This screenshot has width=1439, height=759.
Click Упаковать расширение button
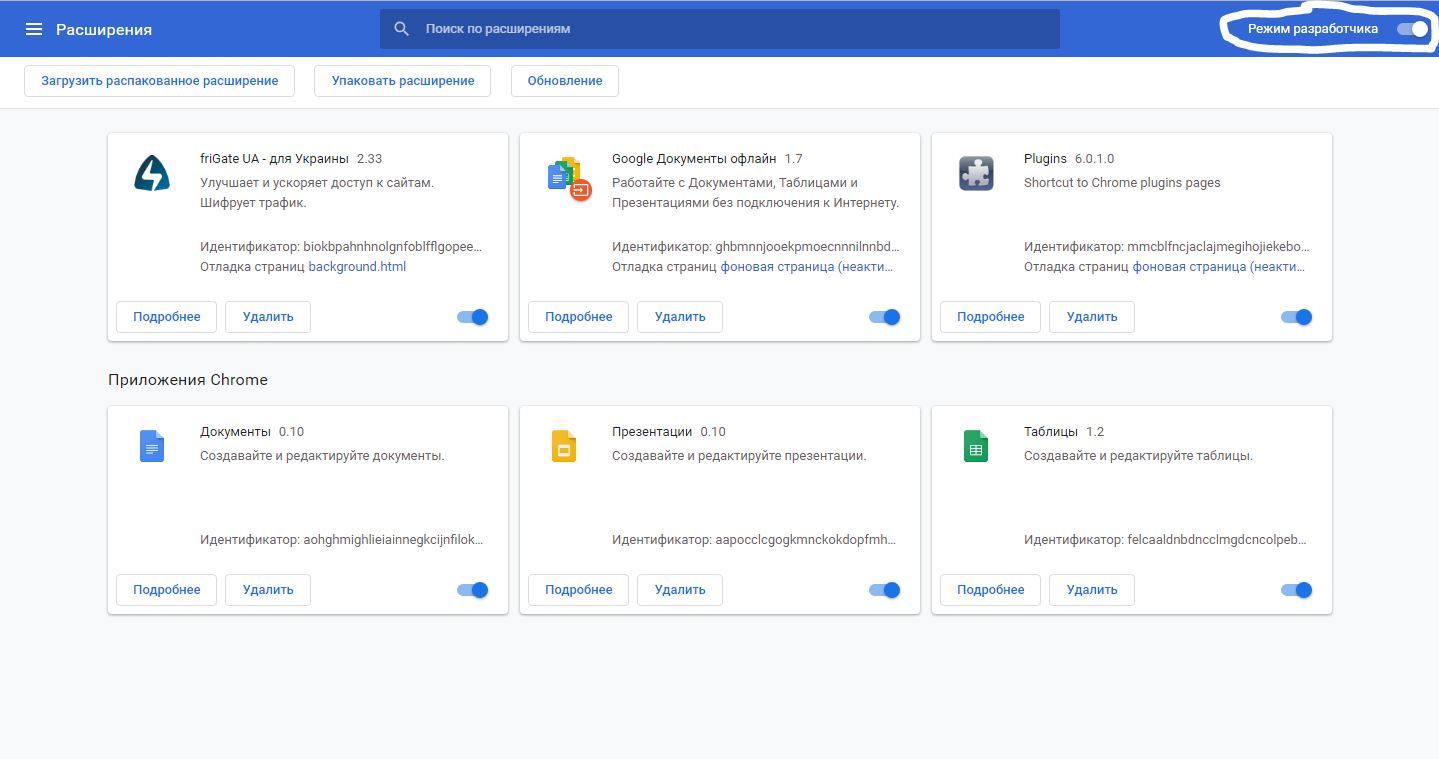tap(403, 81)
